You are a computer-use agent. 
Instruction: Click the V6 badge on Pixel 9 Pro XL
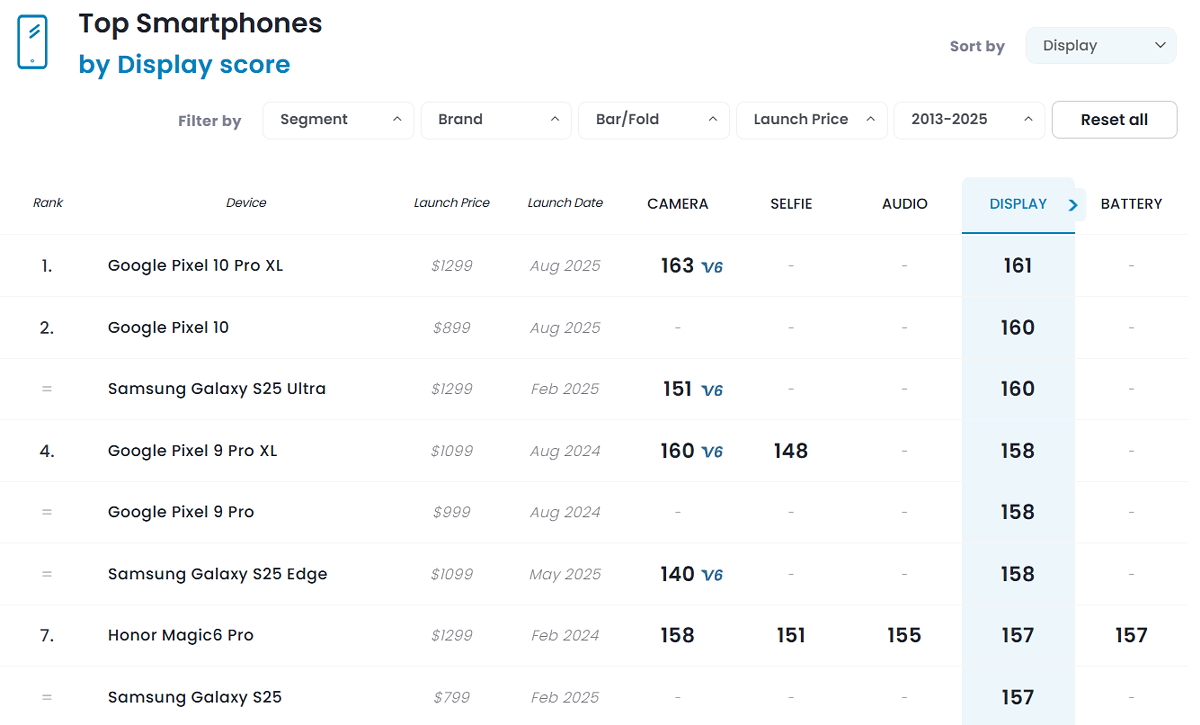(712, 452)
